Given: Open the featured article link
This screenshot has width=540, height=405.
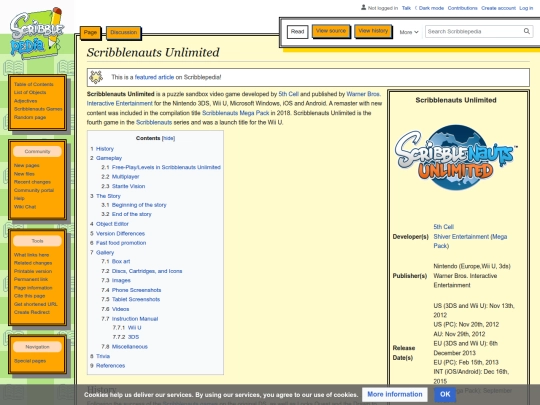Looking at the screenshot, I should pos(154,77).
